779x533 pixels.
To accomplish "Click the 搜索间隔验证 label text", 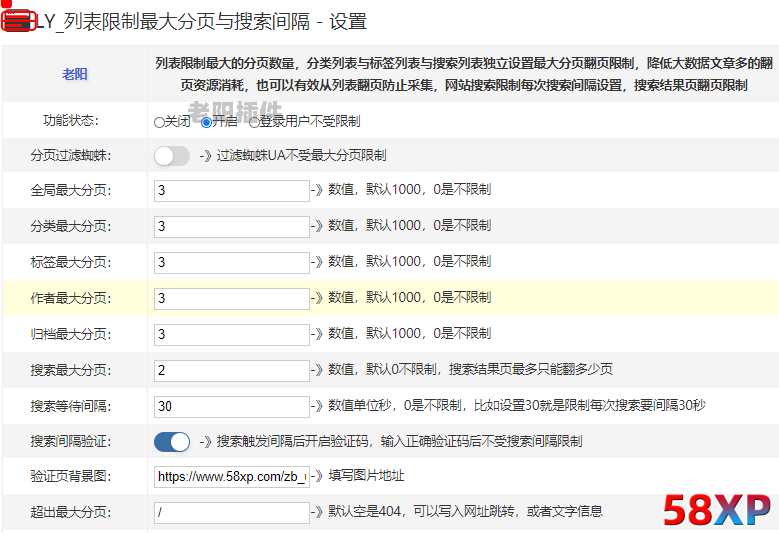I will [x=71, y=441].
